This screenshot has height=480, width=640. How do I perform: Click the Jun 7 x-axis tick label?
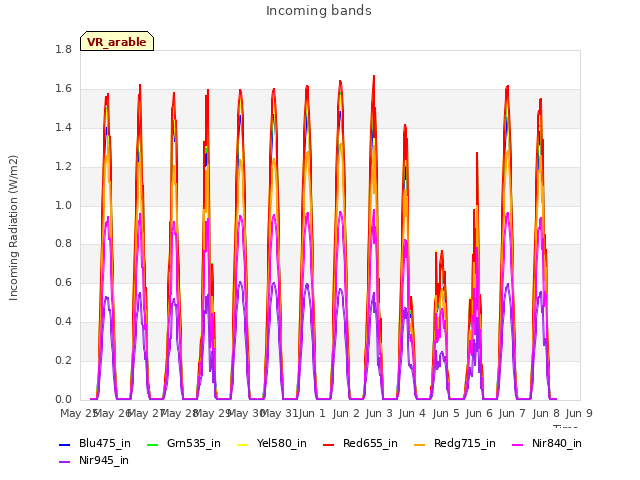(512, 413)
